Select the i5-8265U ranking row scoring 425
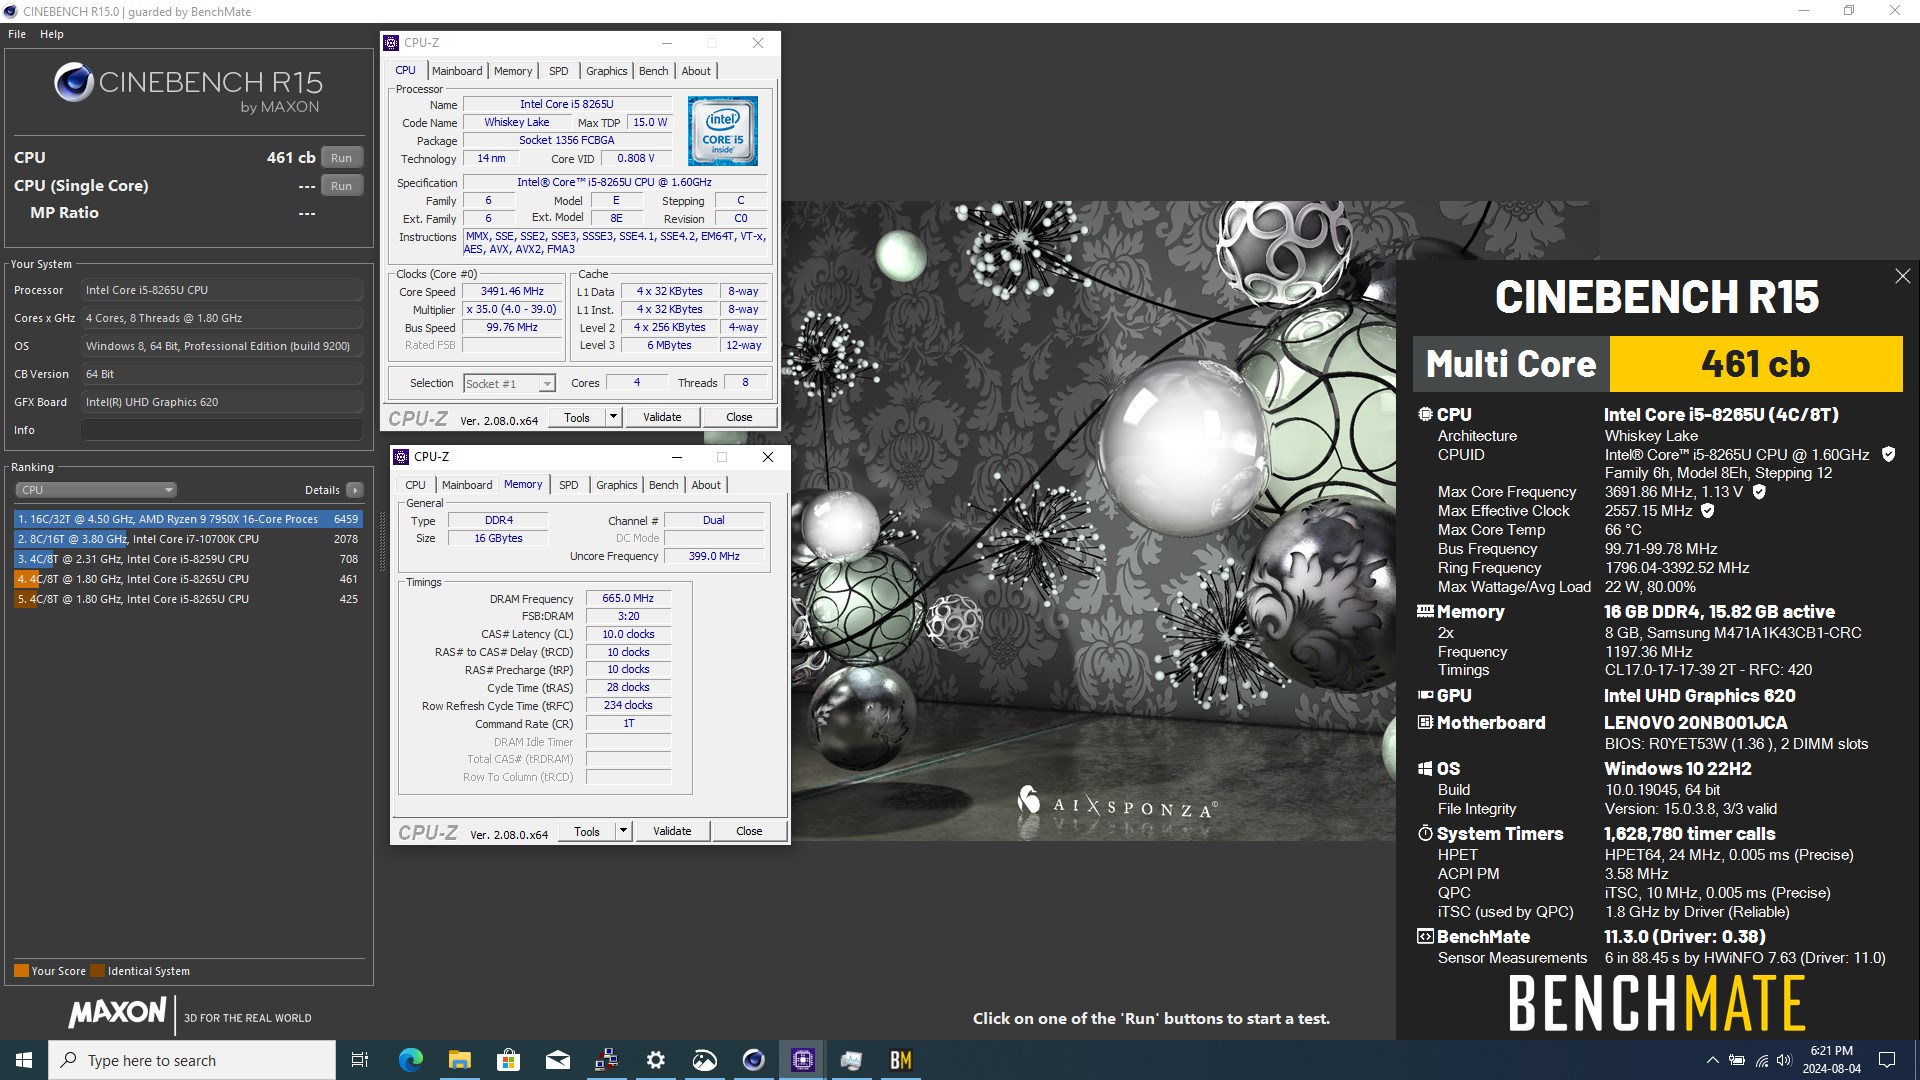 tap(188, 599)
